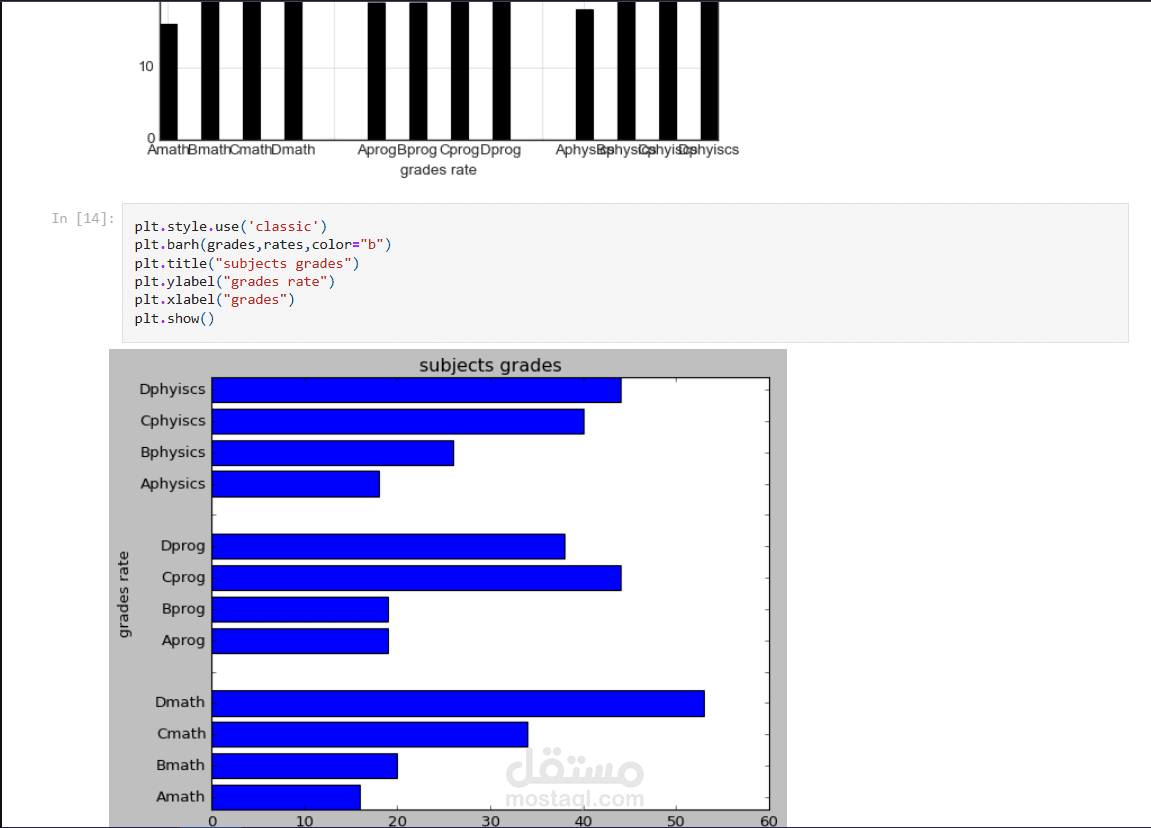Click the black Aphysics bar in the upper chart
This screenshot has width=1151, height=828.
point(585,74)
